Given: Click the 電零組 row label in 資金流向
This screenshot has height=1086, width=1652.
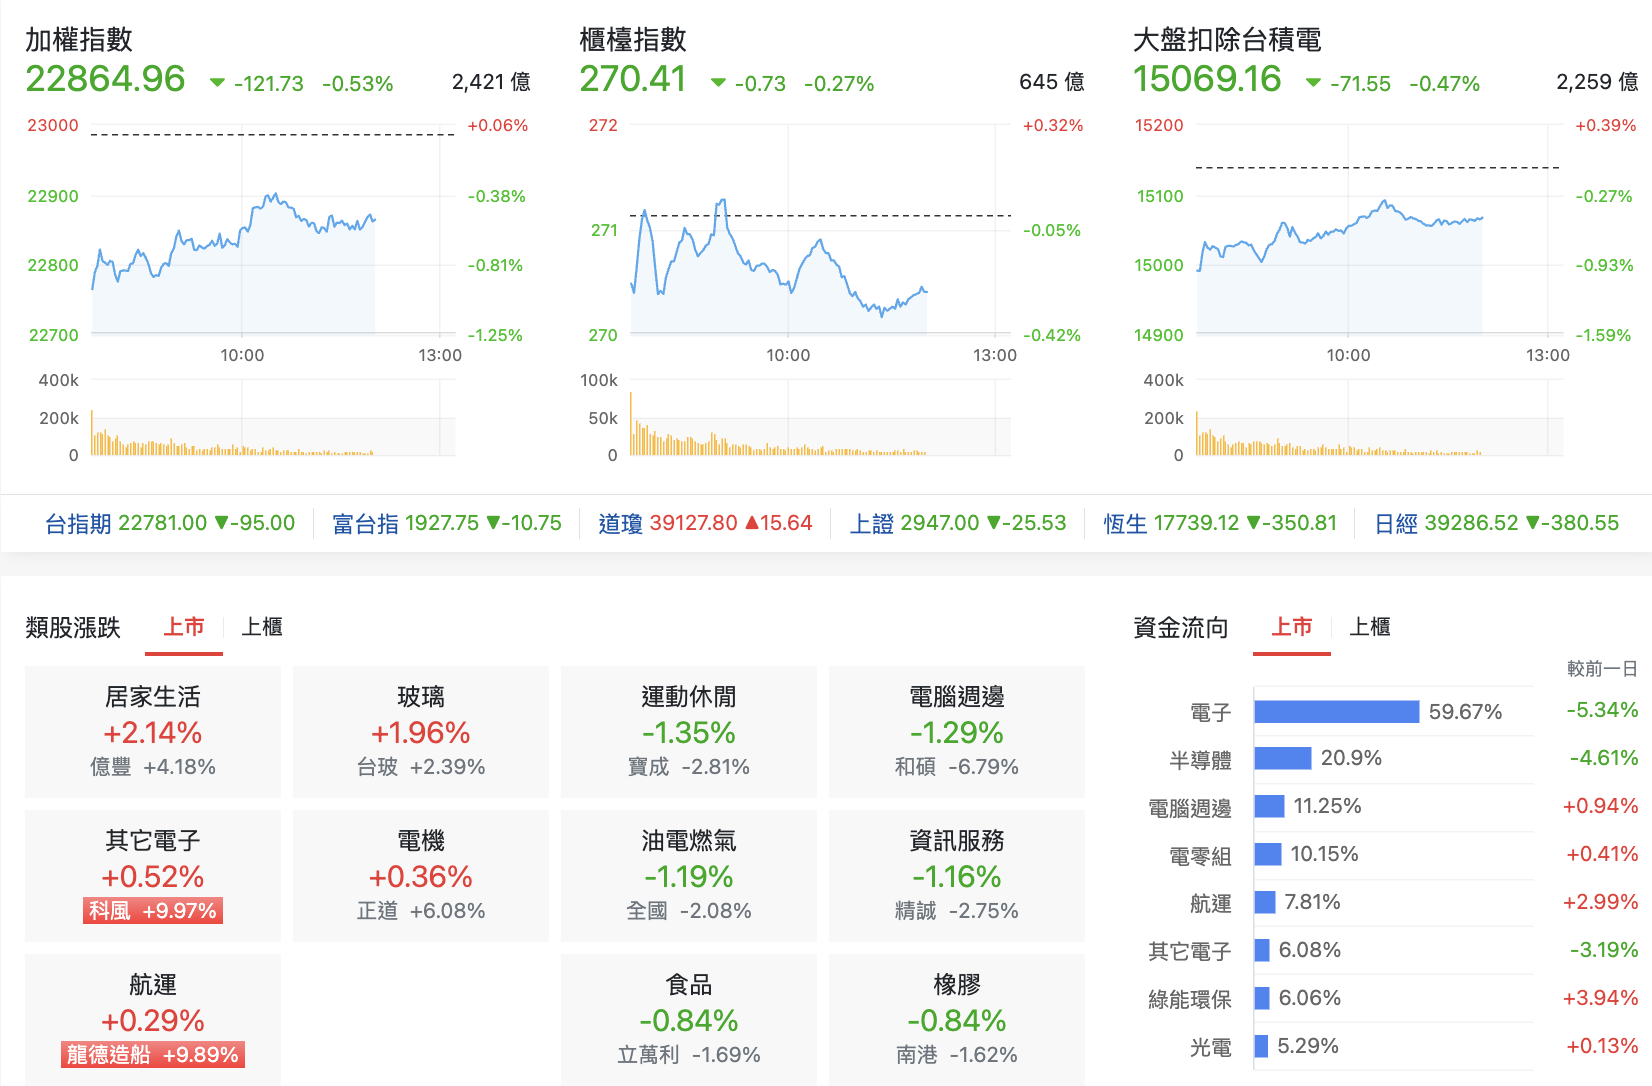Looking at the screenshot, I should pos(1200,856).
